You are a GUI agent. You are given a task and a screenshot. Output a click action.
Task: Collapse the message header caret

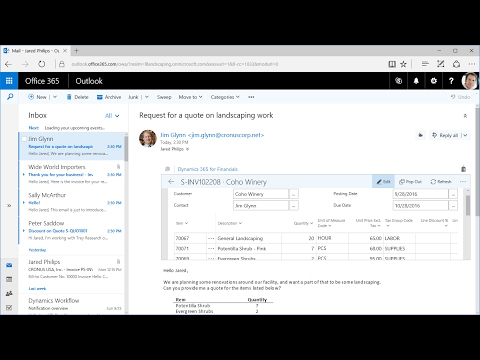click(x=465, y=116)
